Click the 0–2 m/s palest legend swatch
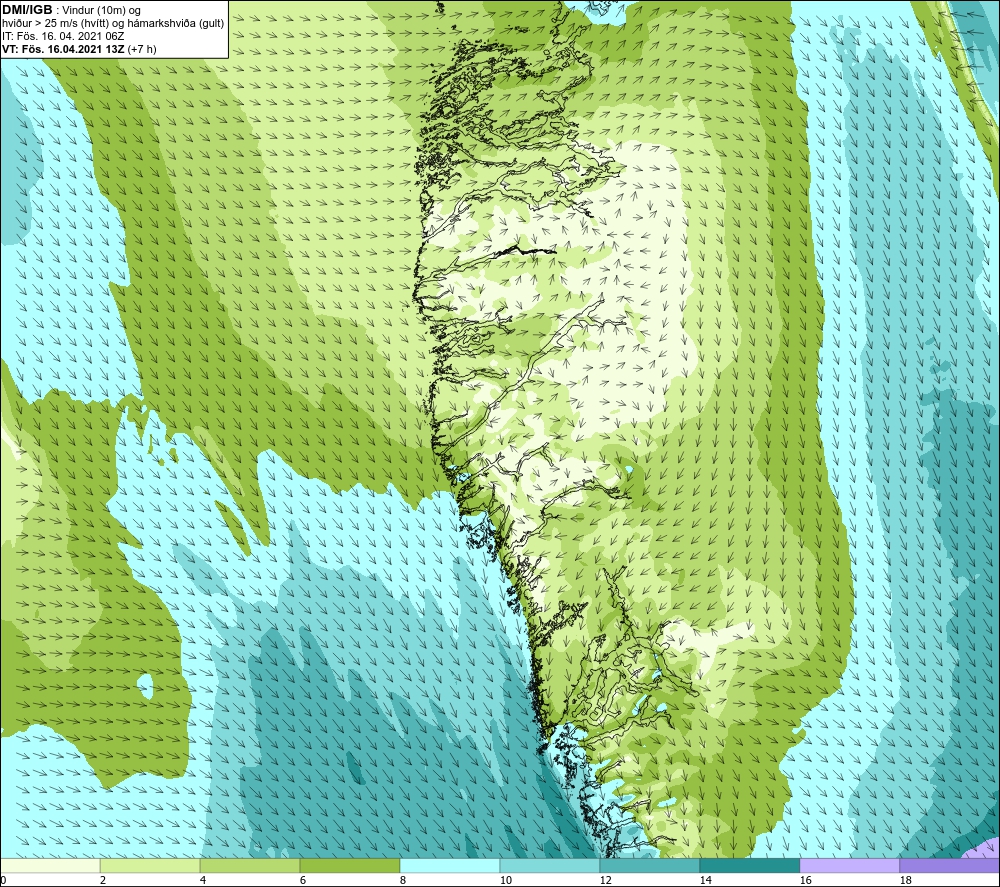The height and width of the screenshot is (887, 1000). tap(50, 865)
